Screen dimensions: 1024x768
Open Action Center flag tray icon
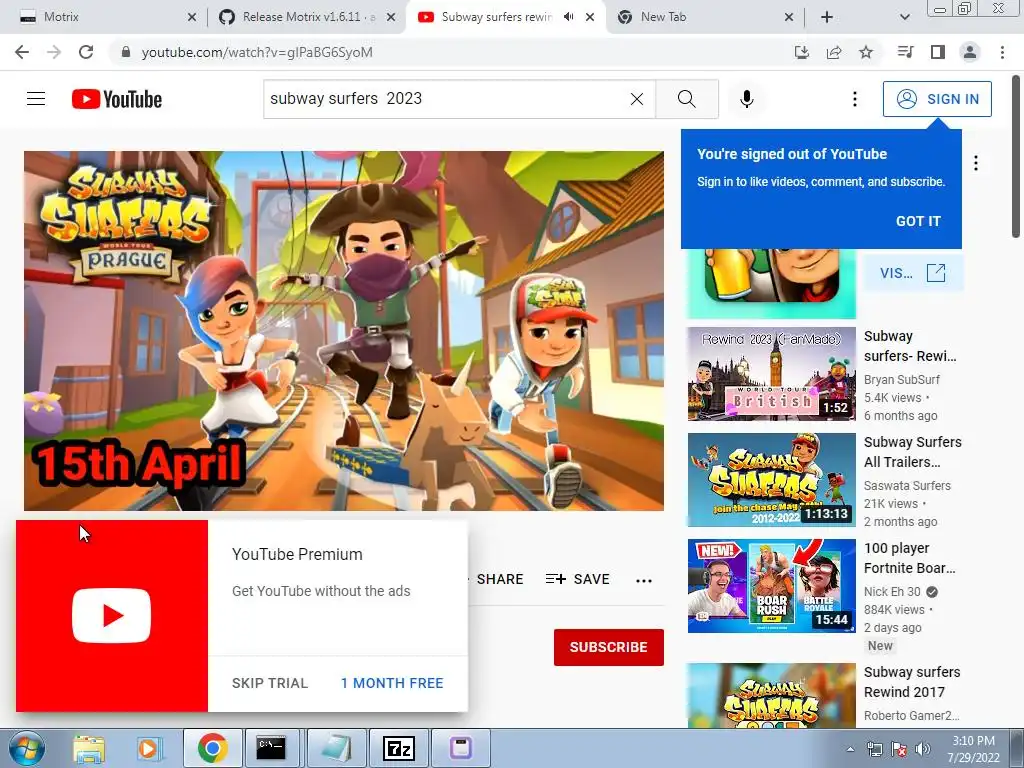(899, 749)
